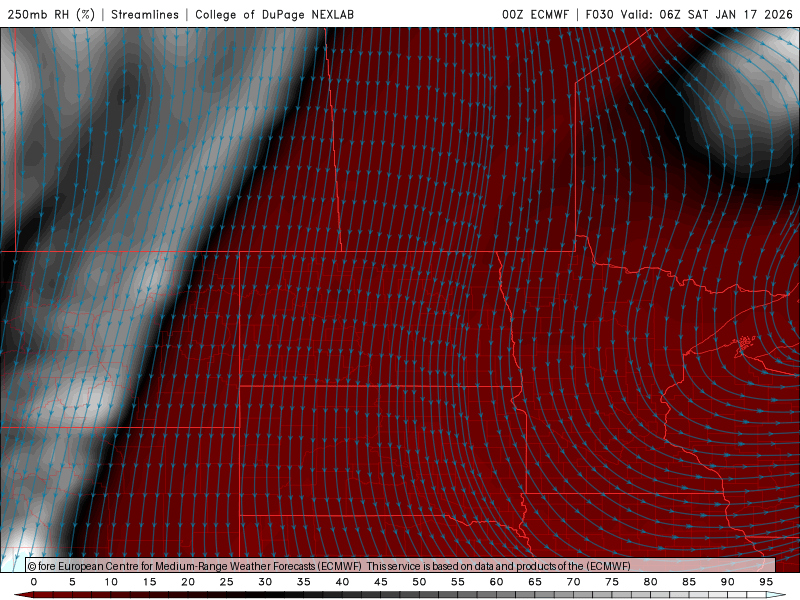Click the '250mb RH (%)' title text
Image resolution: width=800 pixels, height=600 pixels.
click(x=51, y=14)
